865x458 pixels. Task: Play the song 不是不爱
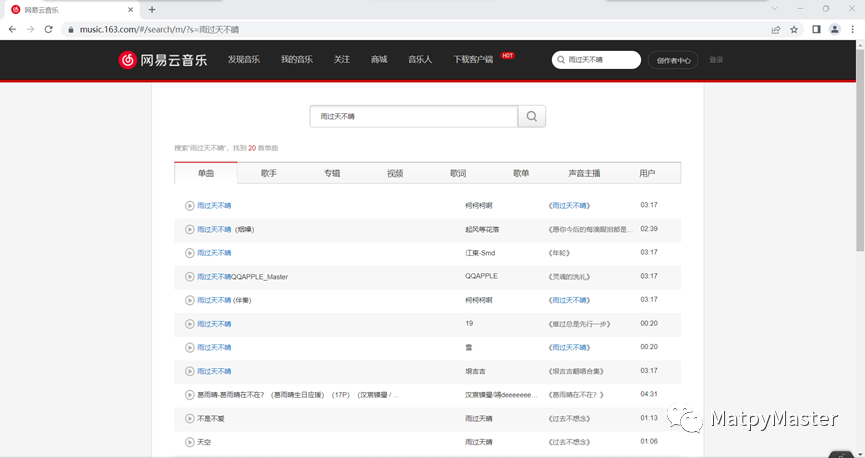click(x=190, y=419)
